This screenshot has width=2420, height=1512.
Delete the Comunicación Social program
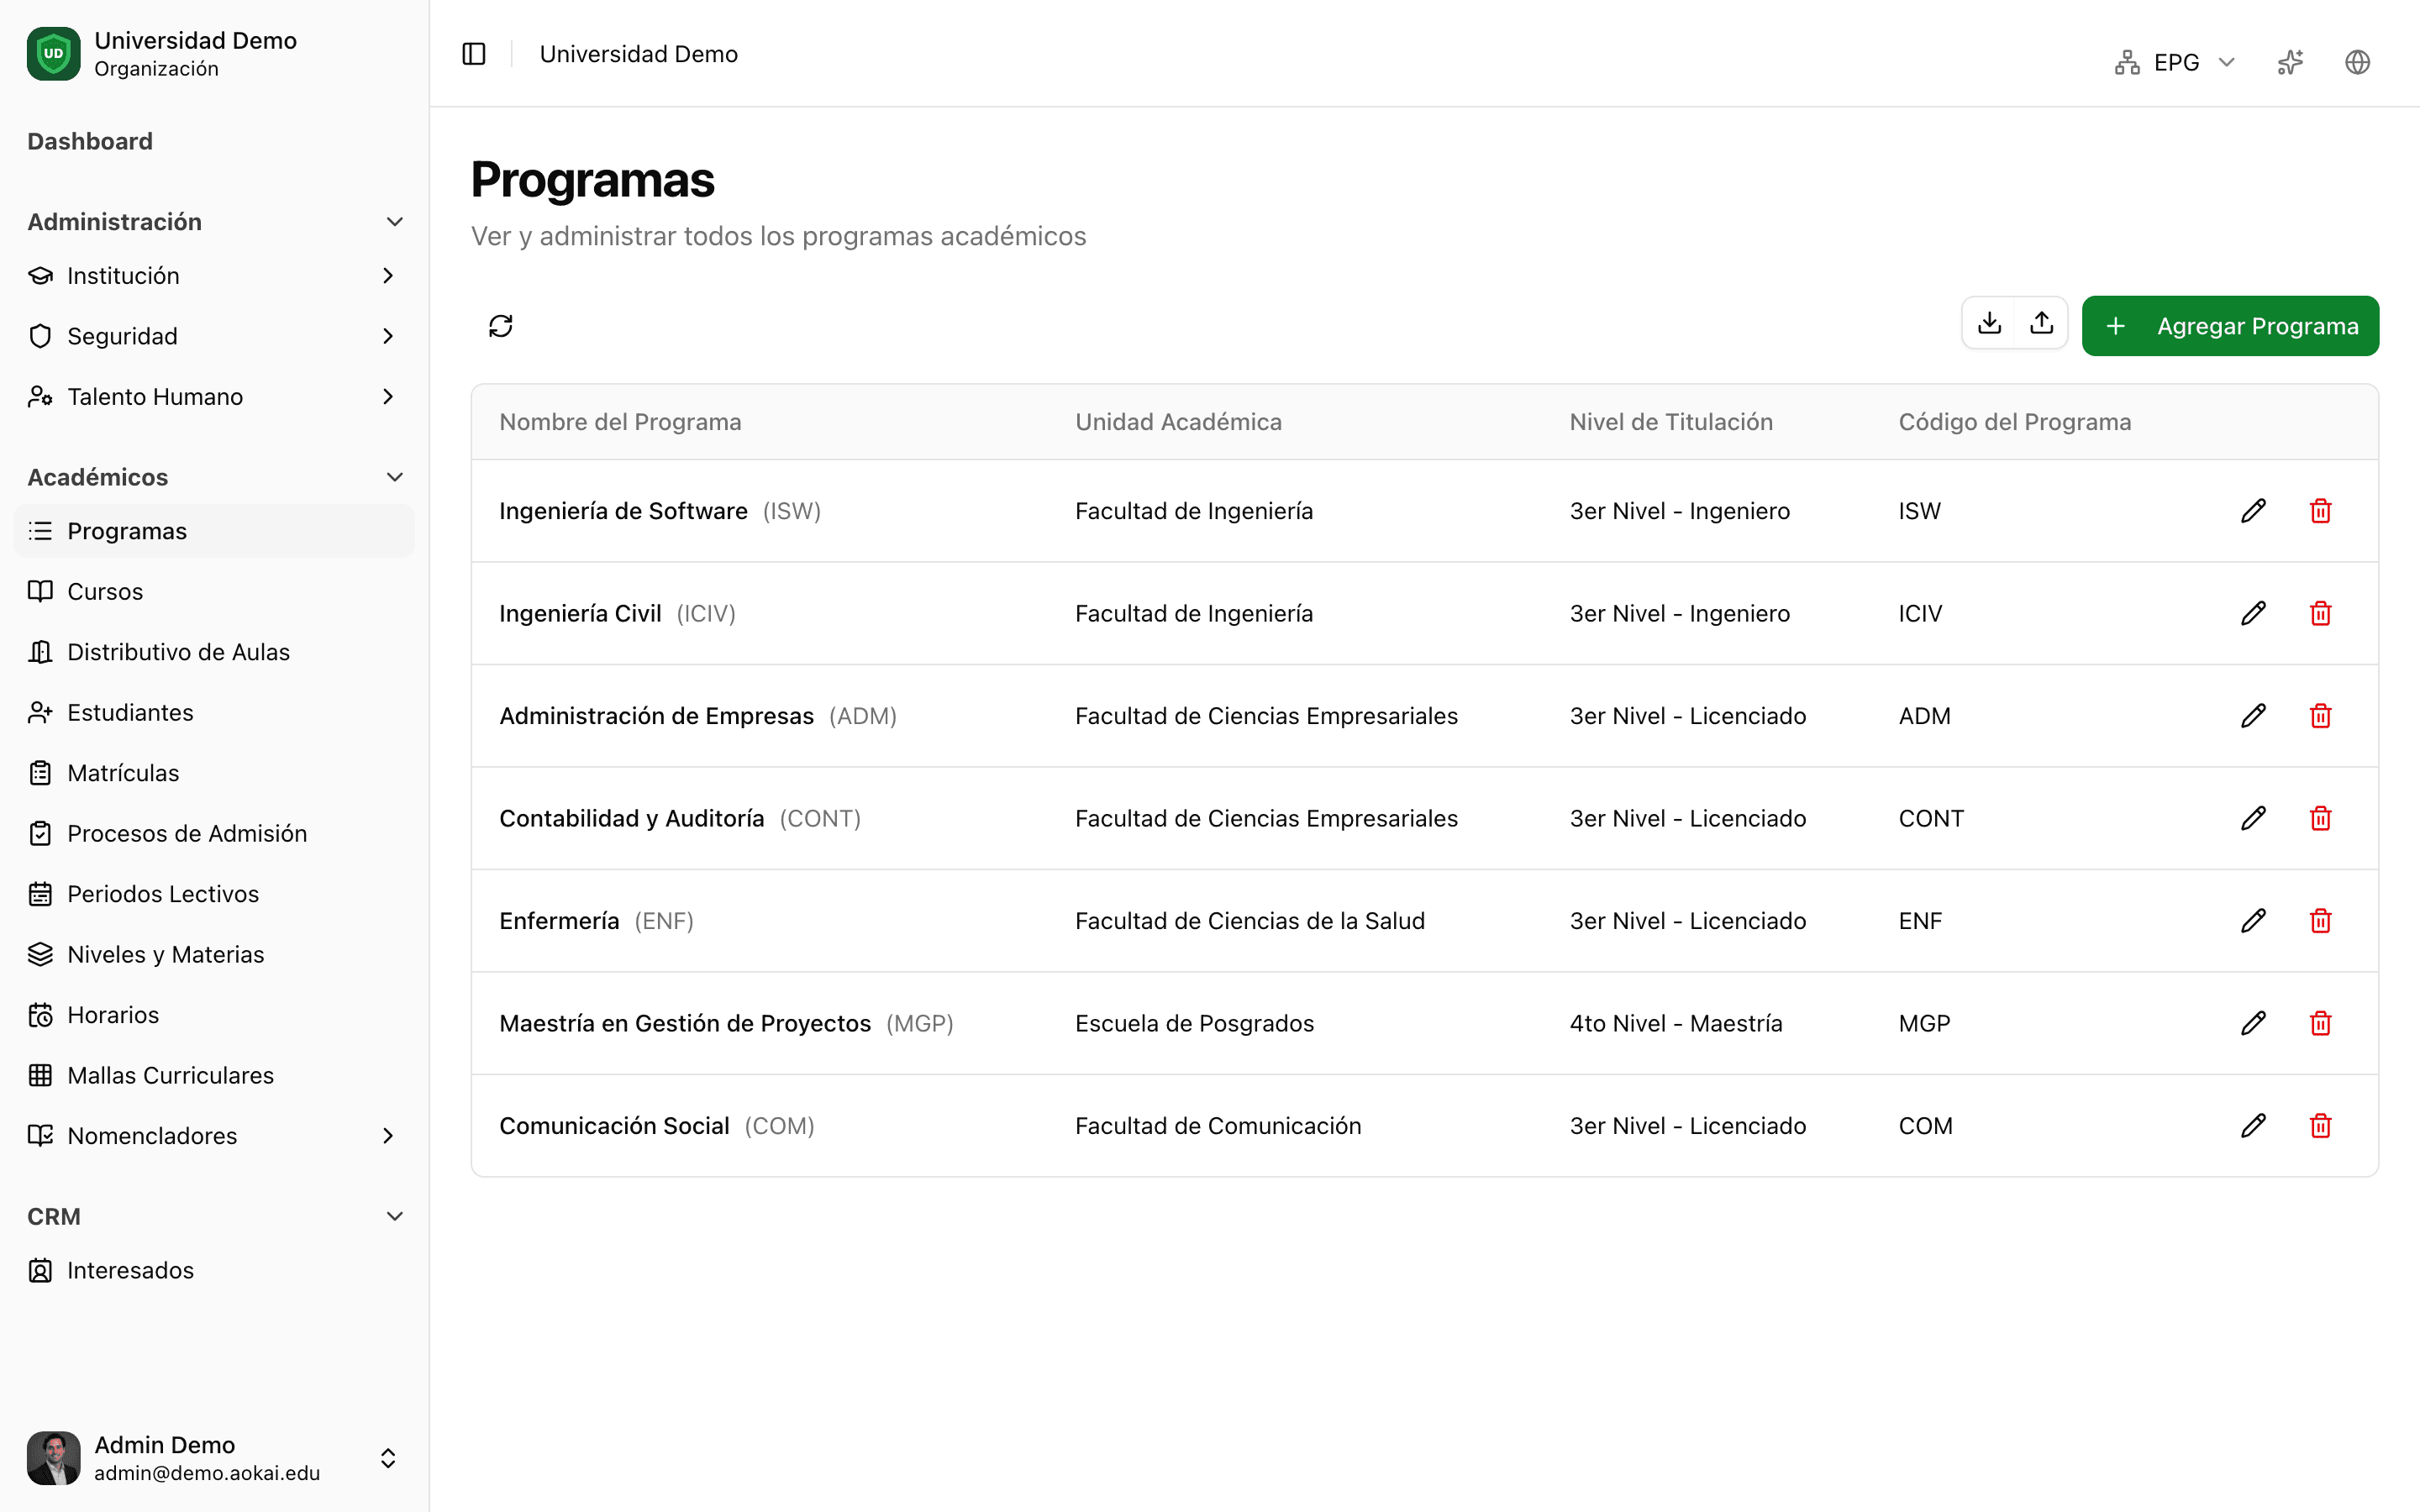pos(2320,1126)
